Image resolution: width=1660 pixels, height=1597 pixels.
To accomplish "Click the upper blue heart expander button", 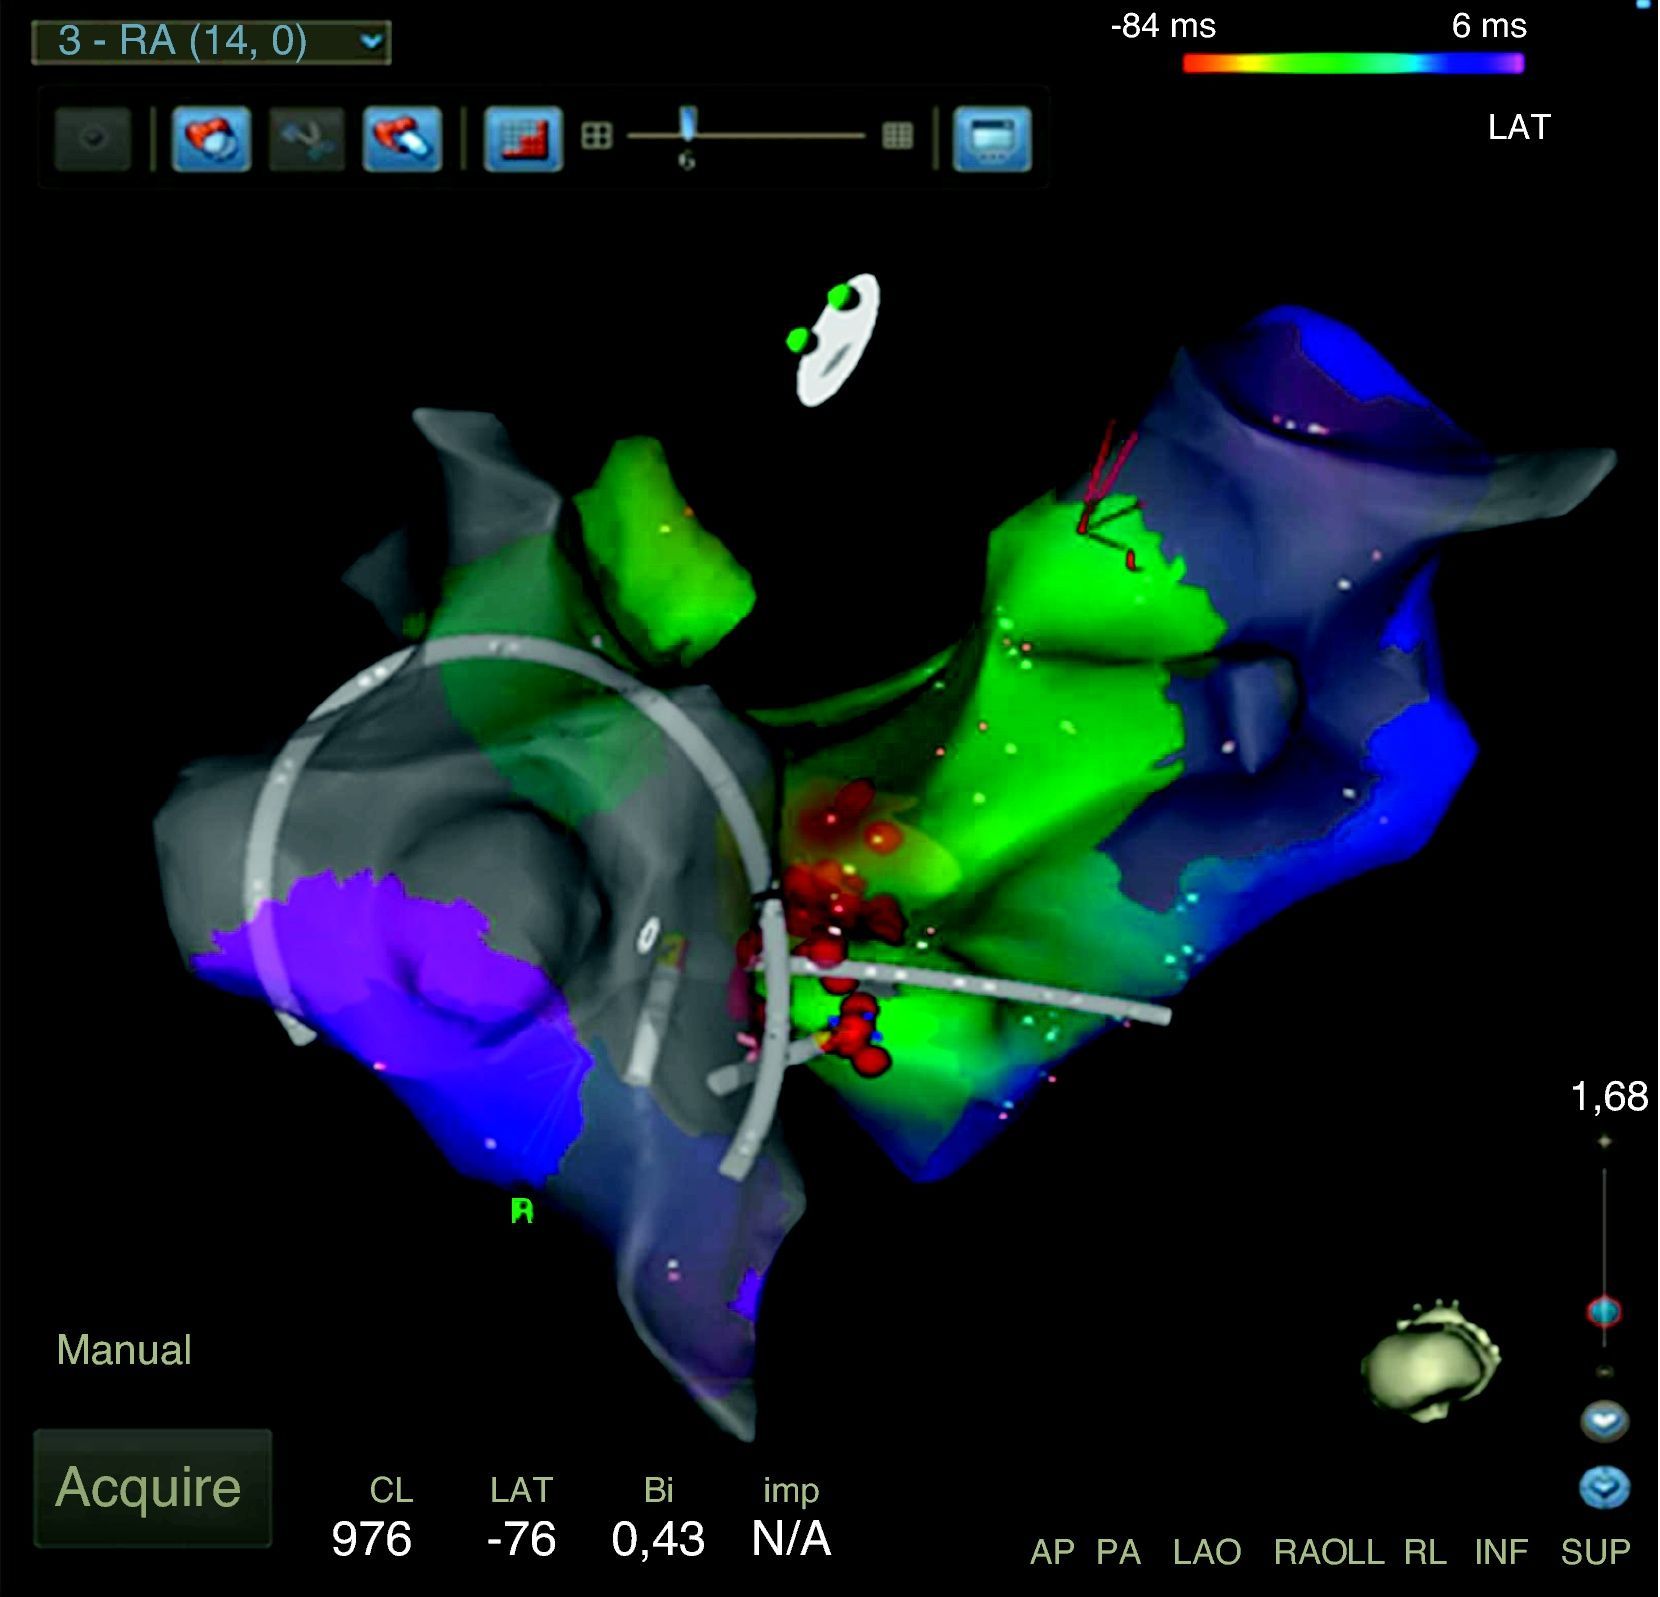I will tap(1604, 1420).
